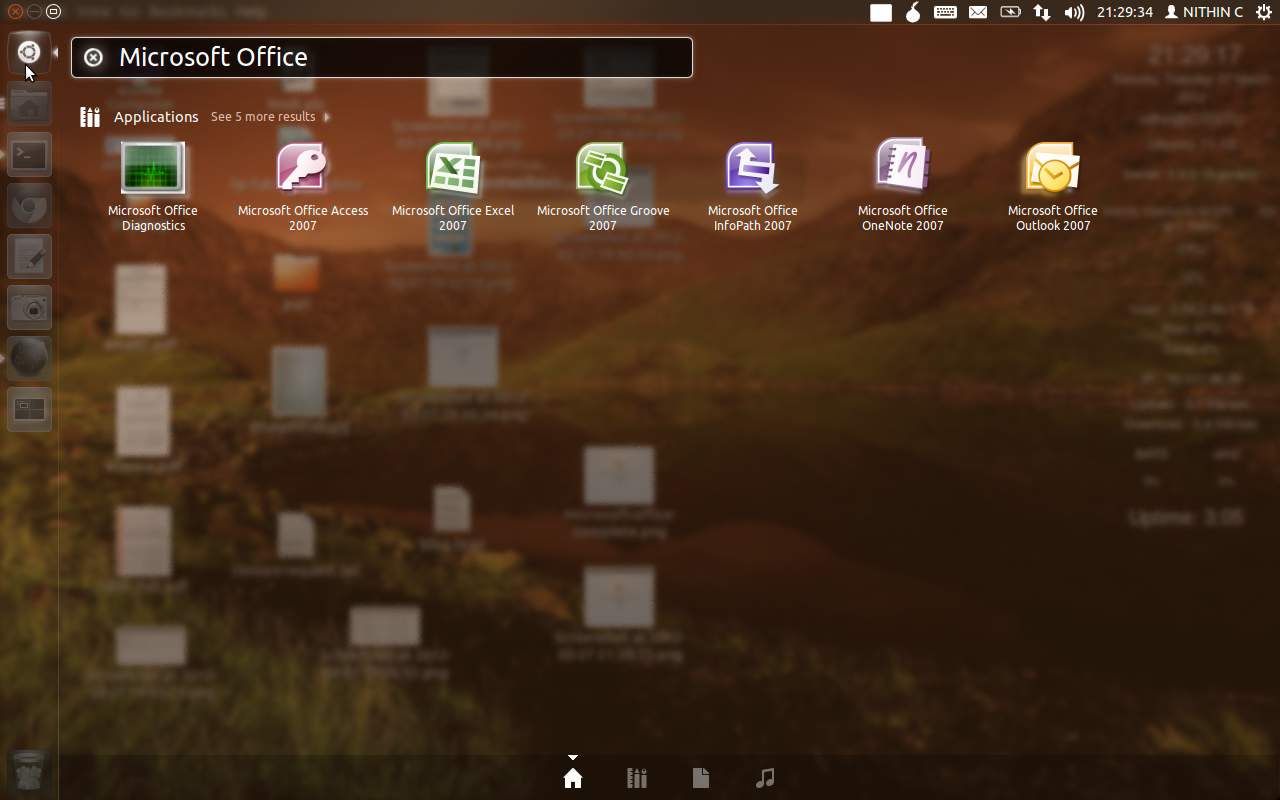
Task: Switch to the Applications lens tab
Action: 637,778
